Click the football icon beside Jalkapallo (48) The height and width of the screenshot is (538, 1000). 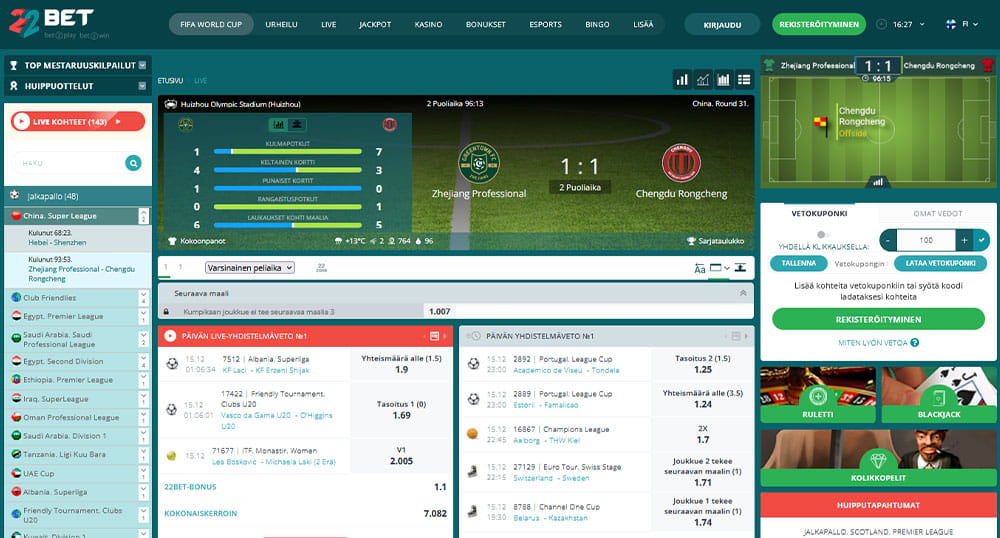(15, 196)
